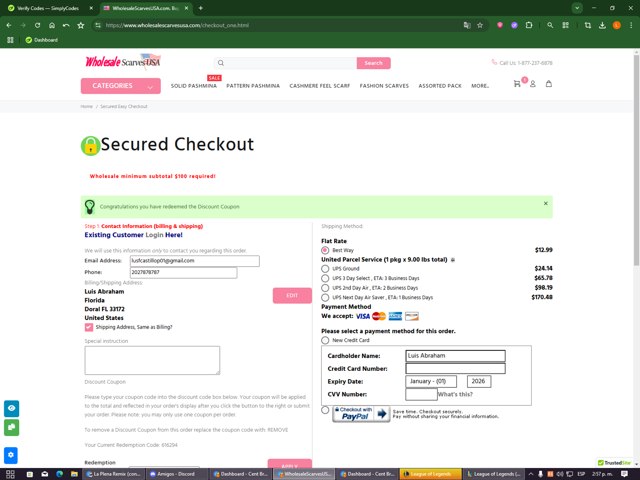Screen dimensions: 640x480
Task: Open the Windows task view button
Action: tap(11, 474)
